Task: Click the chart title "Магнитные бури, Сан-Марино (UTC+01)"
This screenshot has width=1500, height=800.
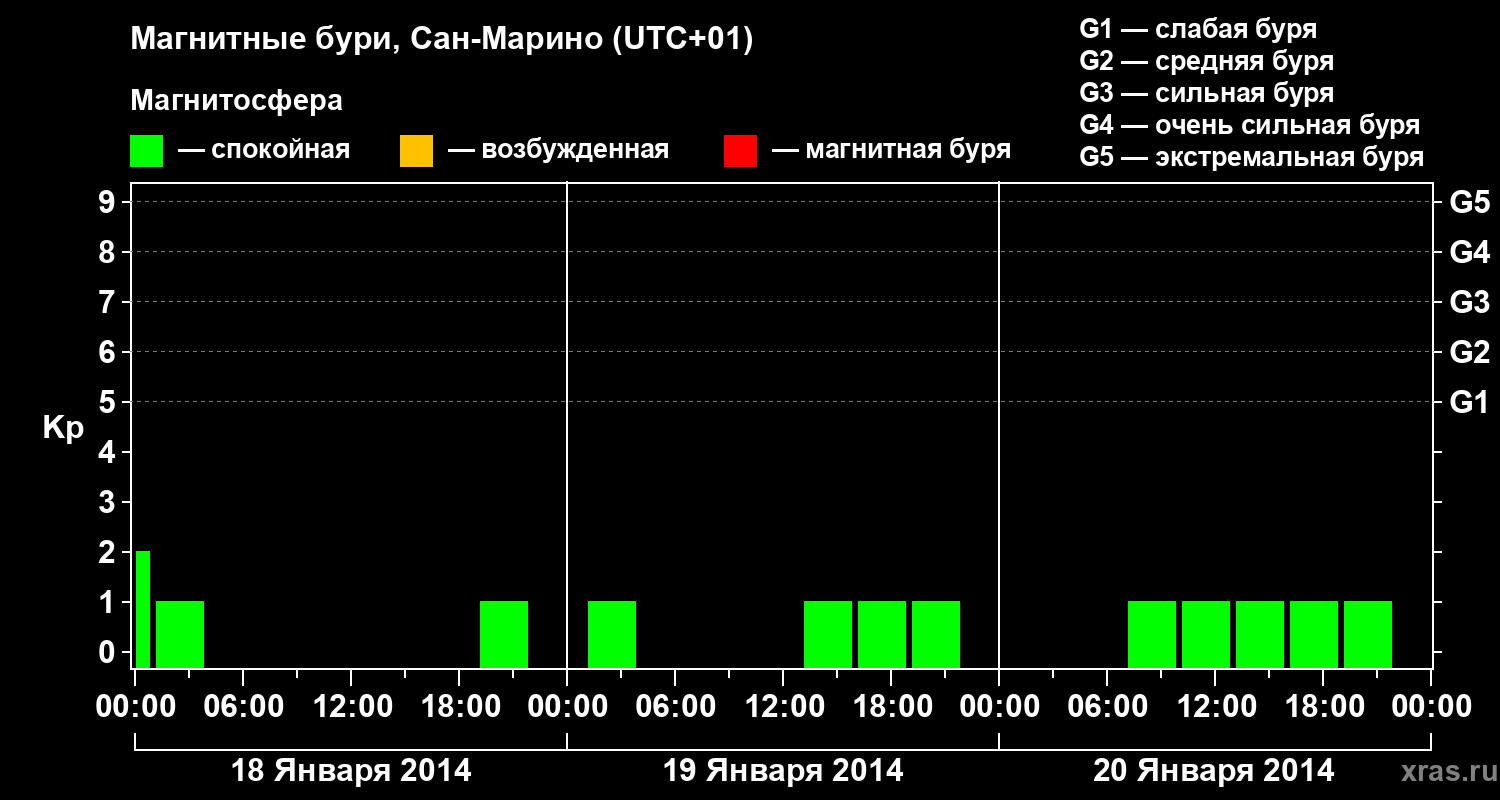Action: (441, 40)
